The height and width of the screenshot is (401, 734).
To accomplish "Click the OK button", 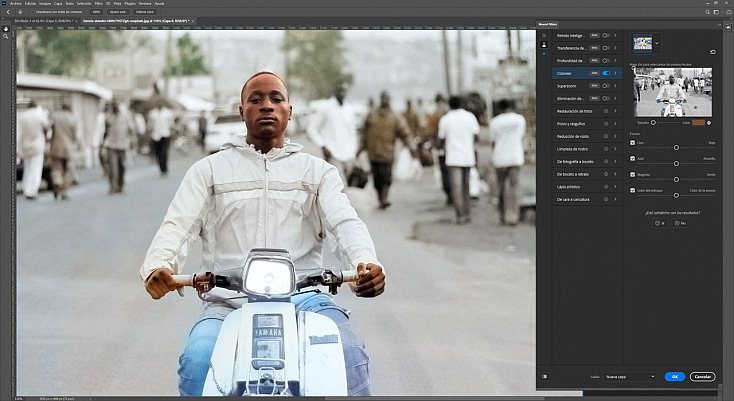I will 675,377.
